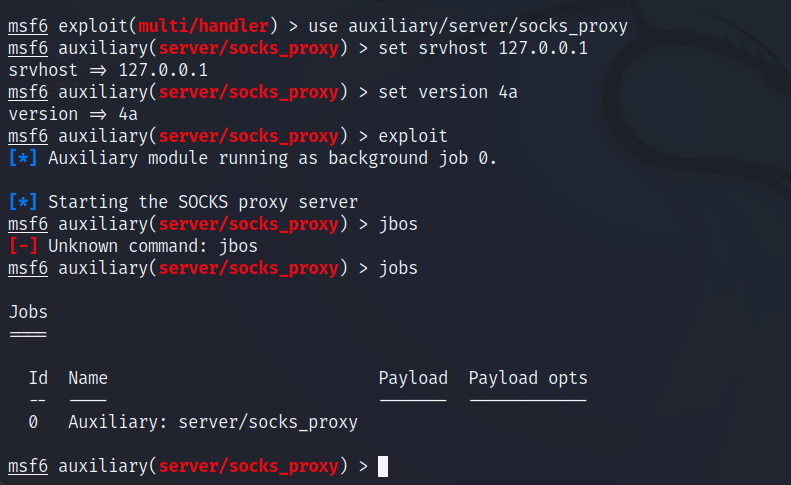Click the 'Unknown command: jbos' error line
791x485 pixels.
[153, 246]
